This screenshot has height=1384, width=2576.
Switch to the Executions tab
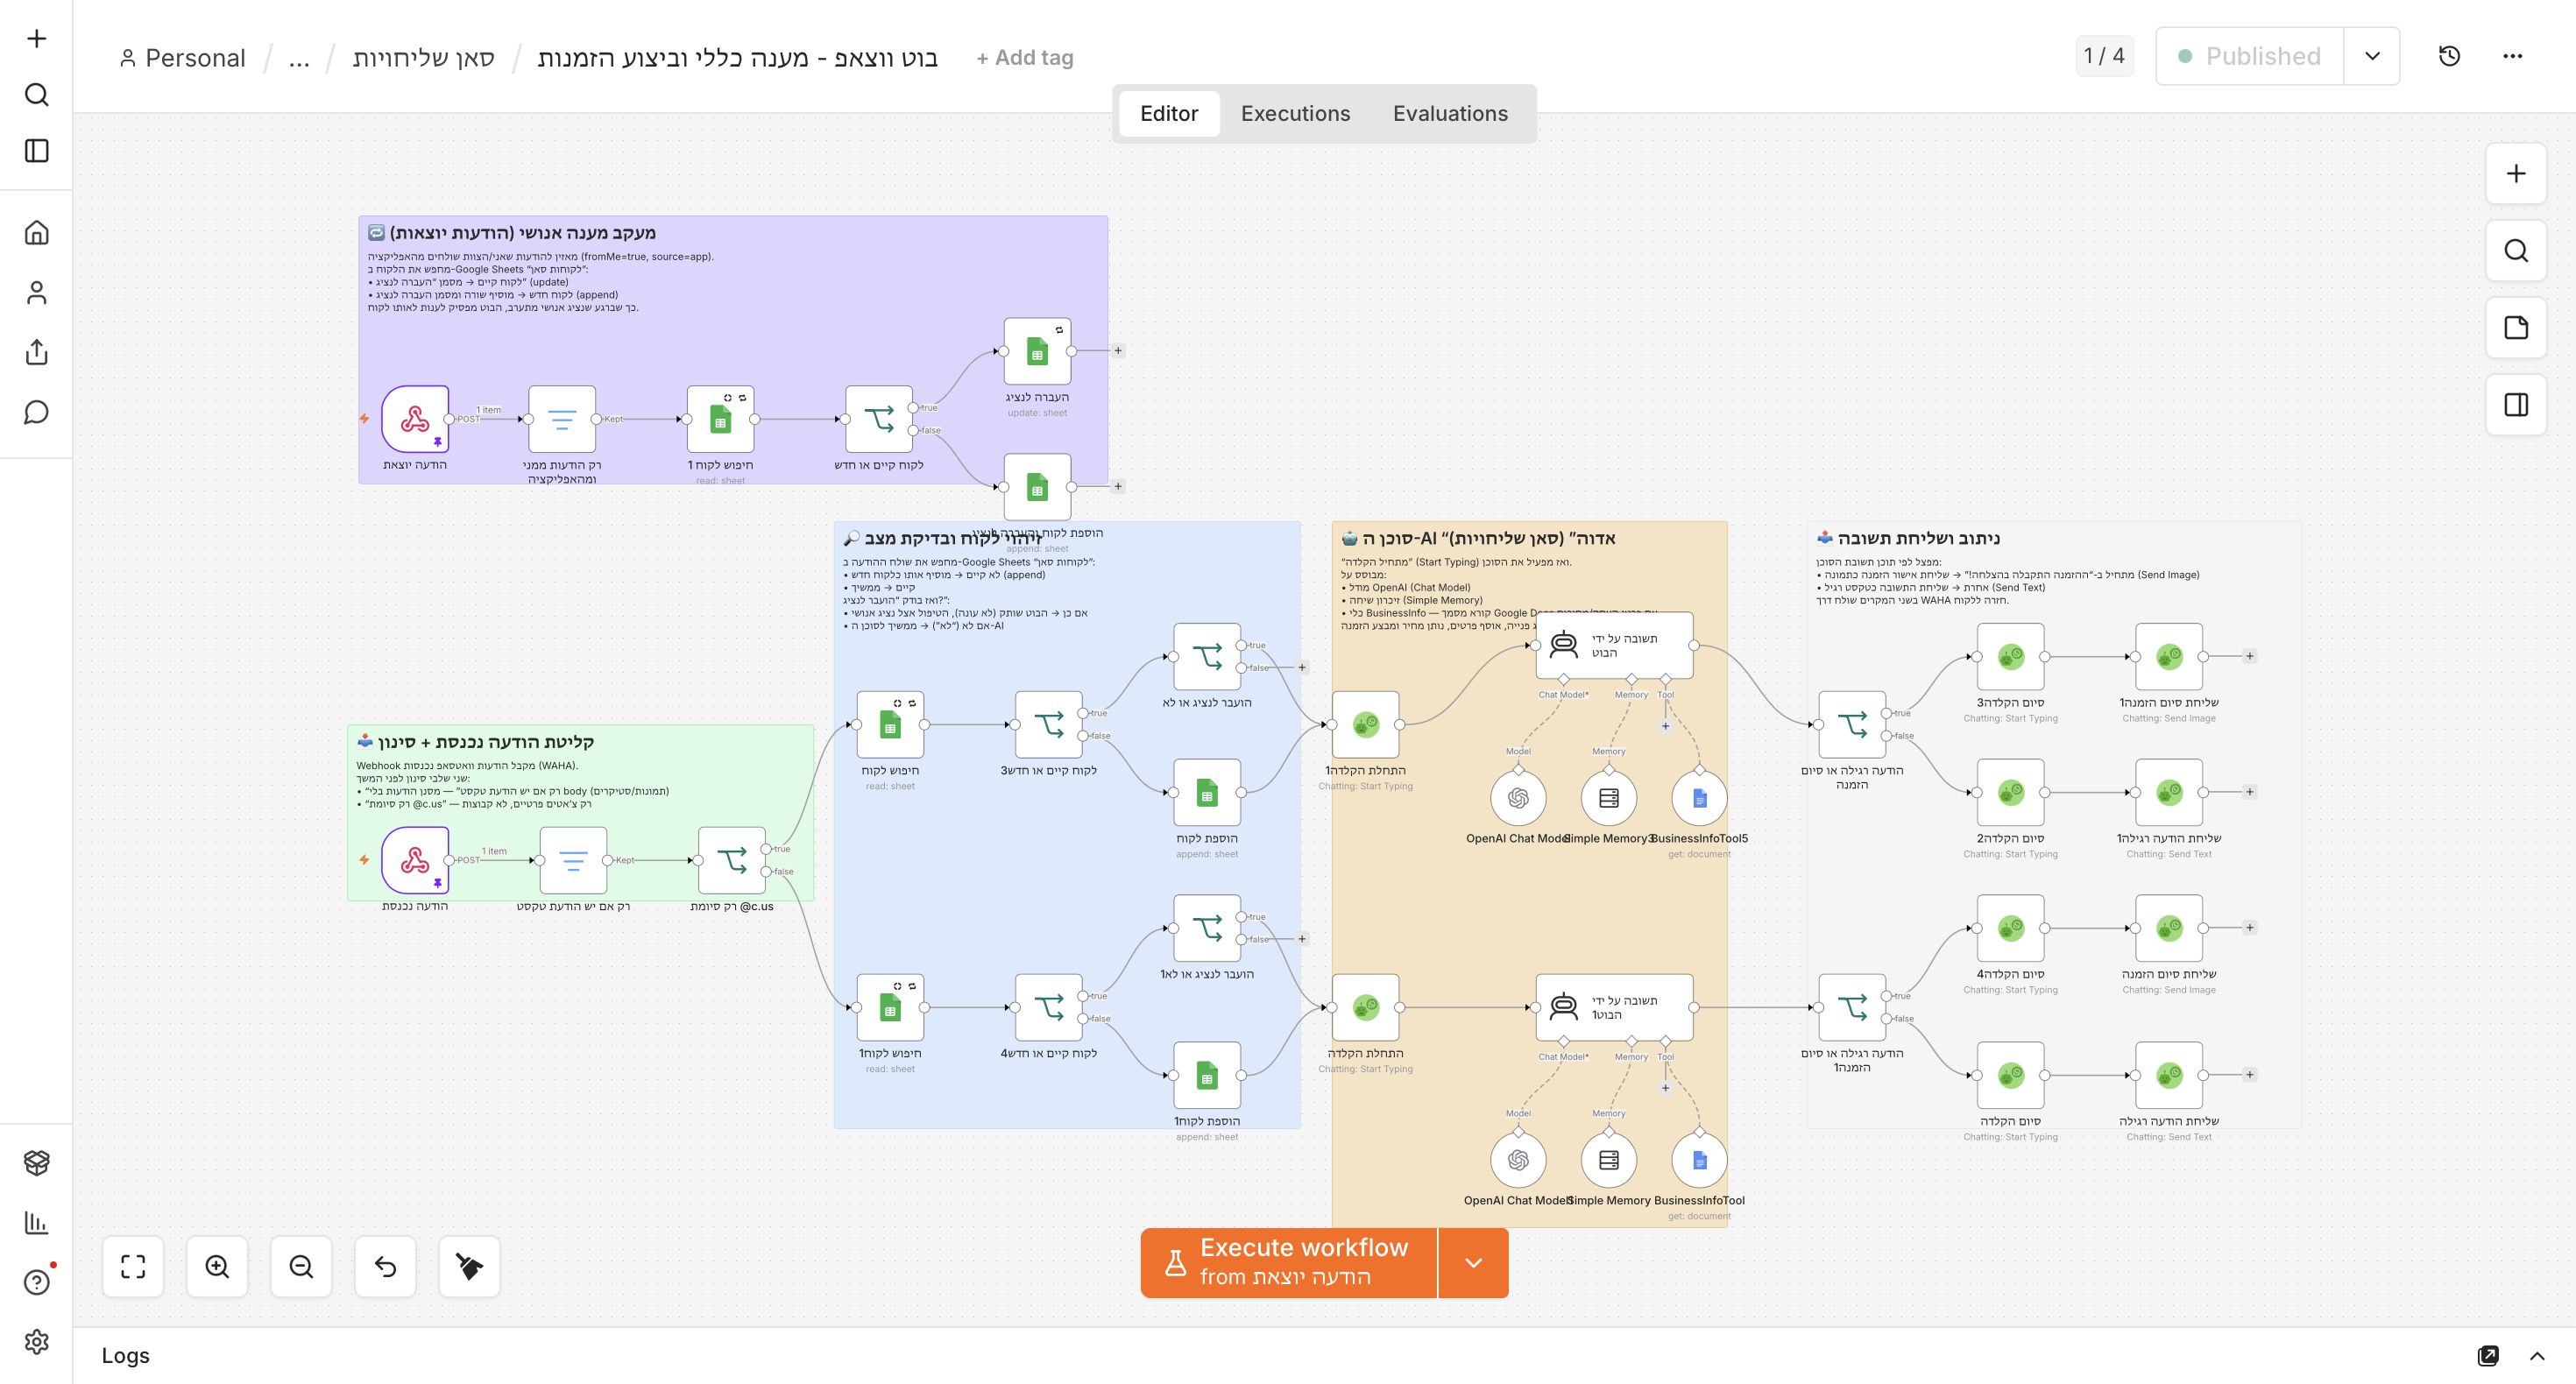coord(1295,114)
